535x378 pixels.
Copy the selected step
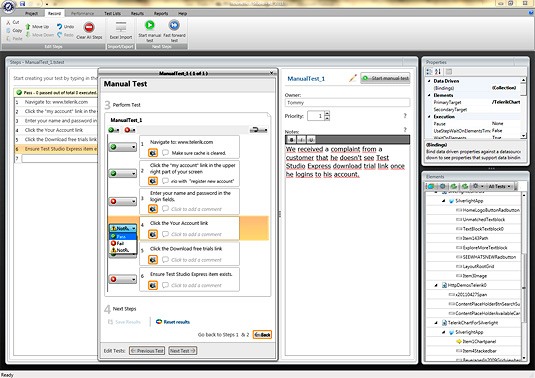point(14,30)
